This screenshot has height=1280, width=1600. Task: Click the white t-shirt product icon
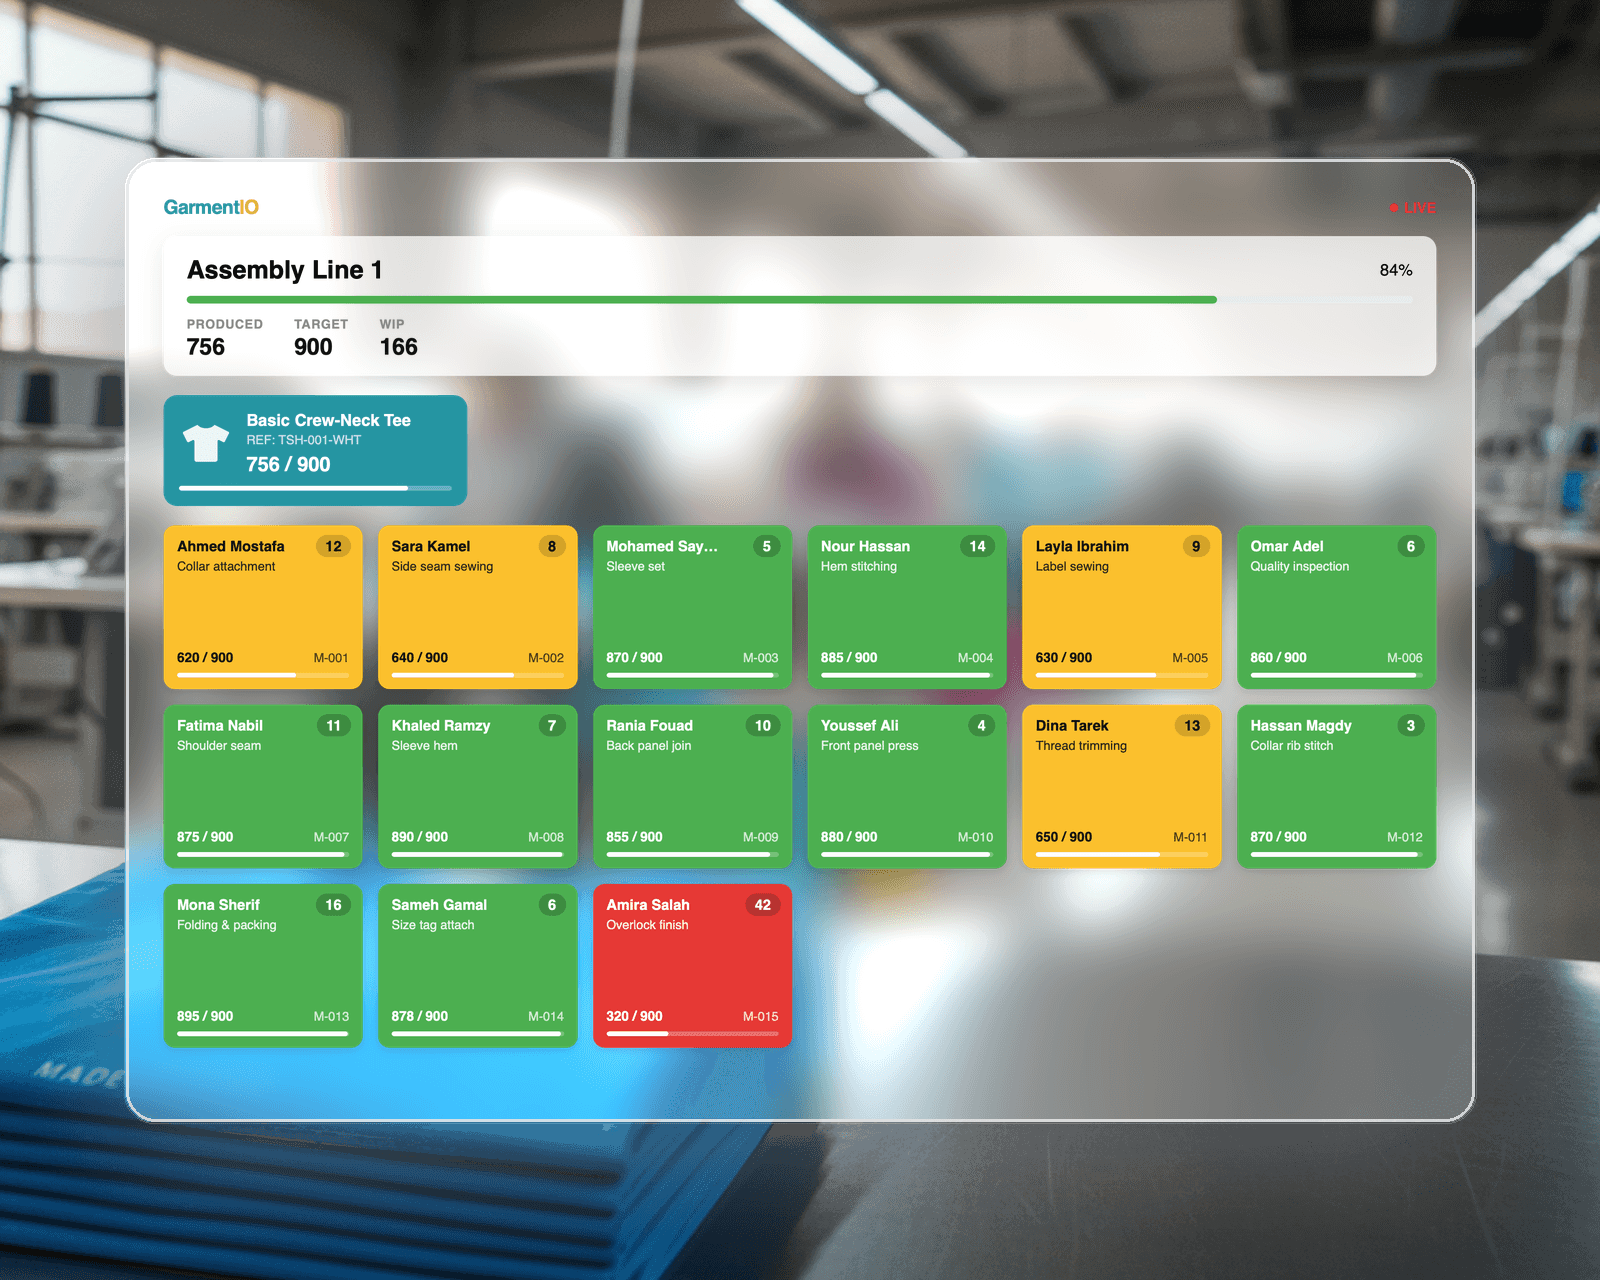207,442
